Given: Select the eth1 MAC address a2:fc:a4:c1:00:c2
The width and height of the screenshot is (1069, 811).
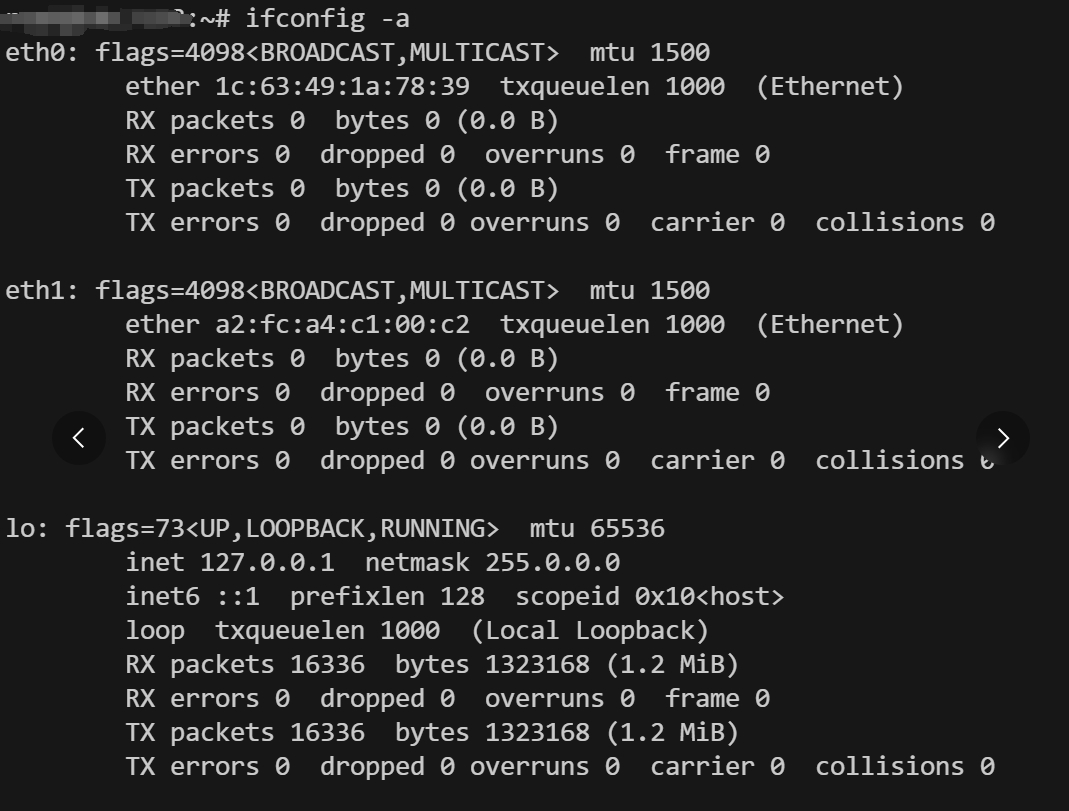Looking at the screenshot, I should (342, 324).
